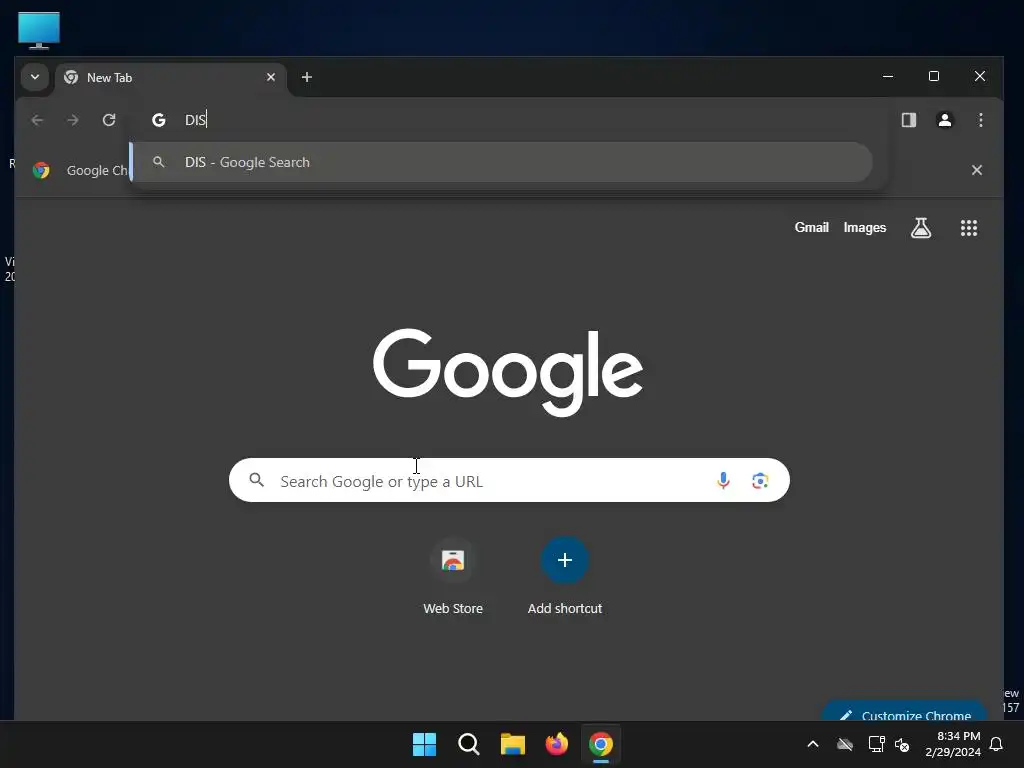Maximize the Chrome window
Screen dimensions: 1024x768
[934, 76]
